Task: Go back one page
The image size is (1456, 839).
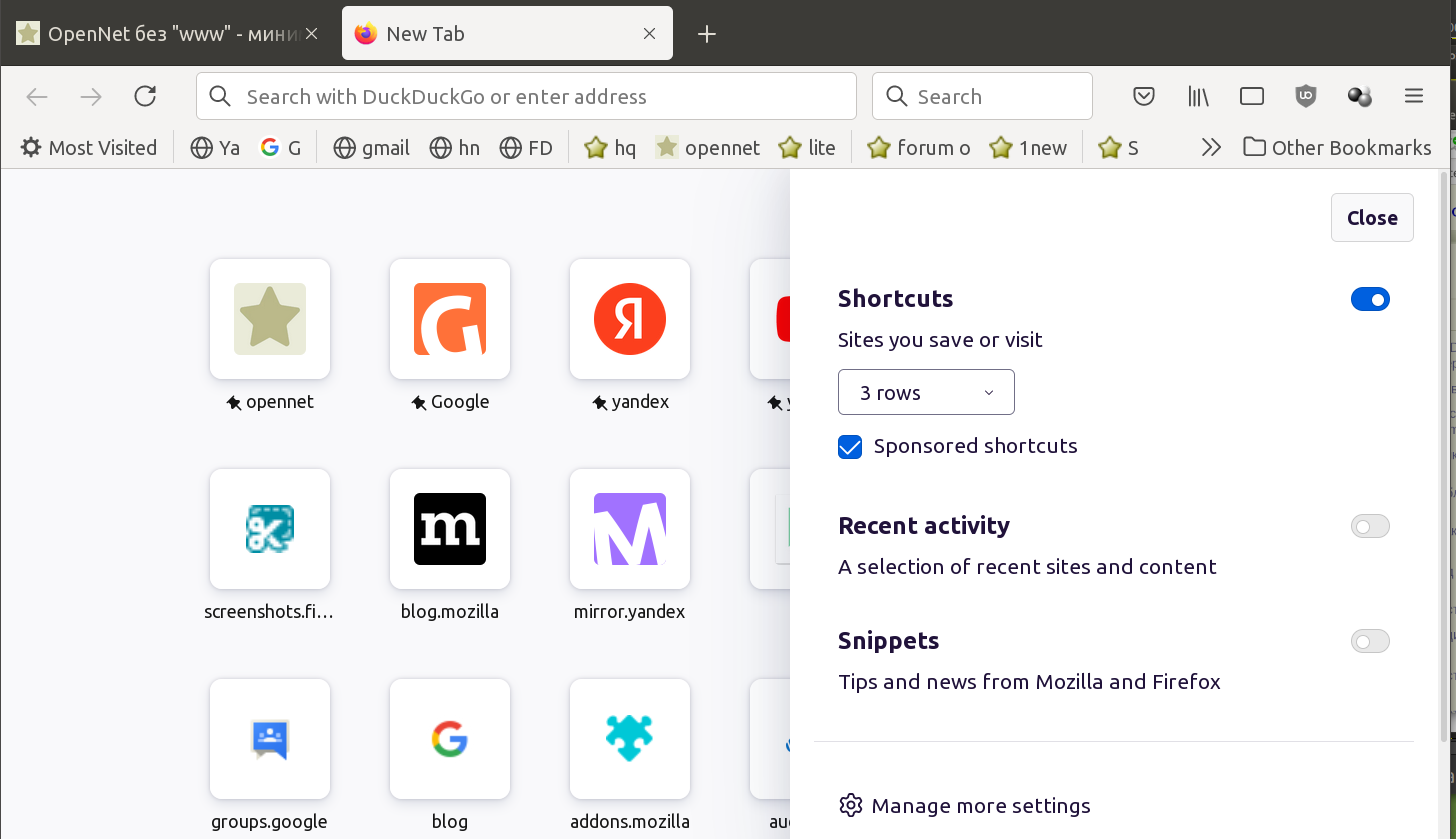Action: (37, 96)
